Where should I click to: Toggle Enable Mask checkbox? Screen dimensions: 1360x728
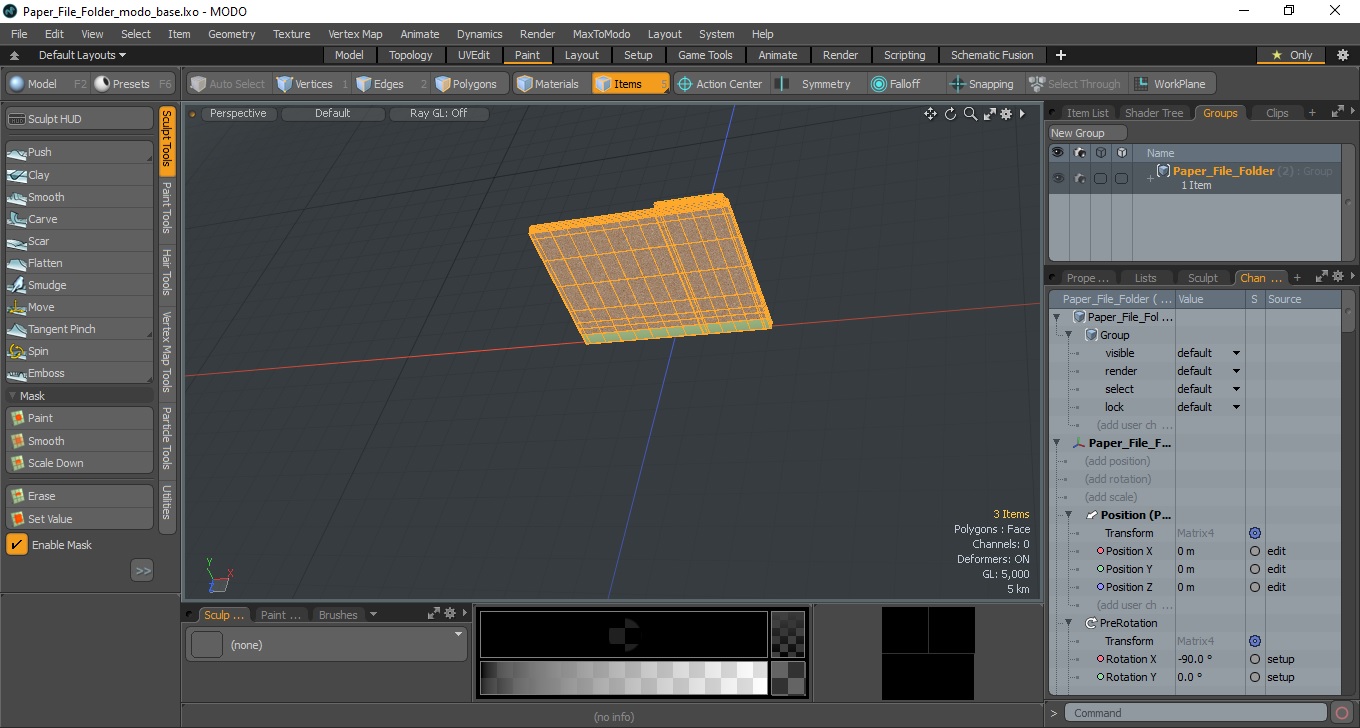coord(17,545)
